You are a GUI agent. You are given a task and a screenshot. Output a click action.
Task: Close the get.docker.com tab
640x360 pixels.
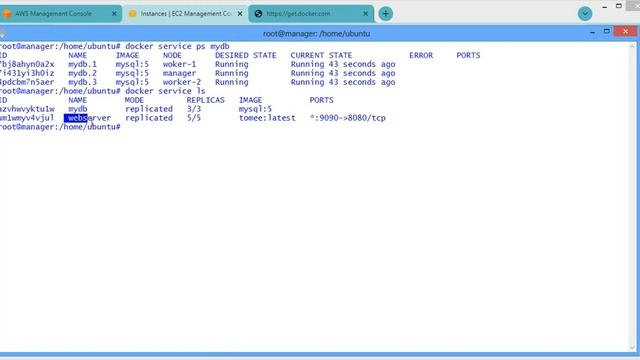coord(365,13)
